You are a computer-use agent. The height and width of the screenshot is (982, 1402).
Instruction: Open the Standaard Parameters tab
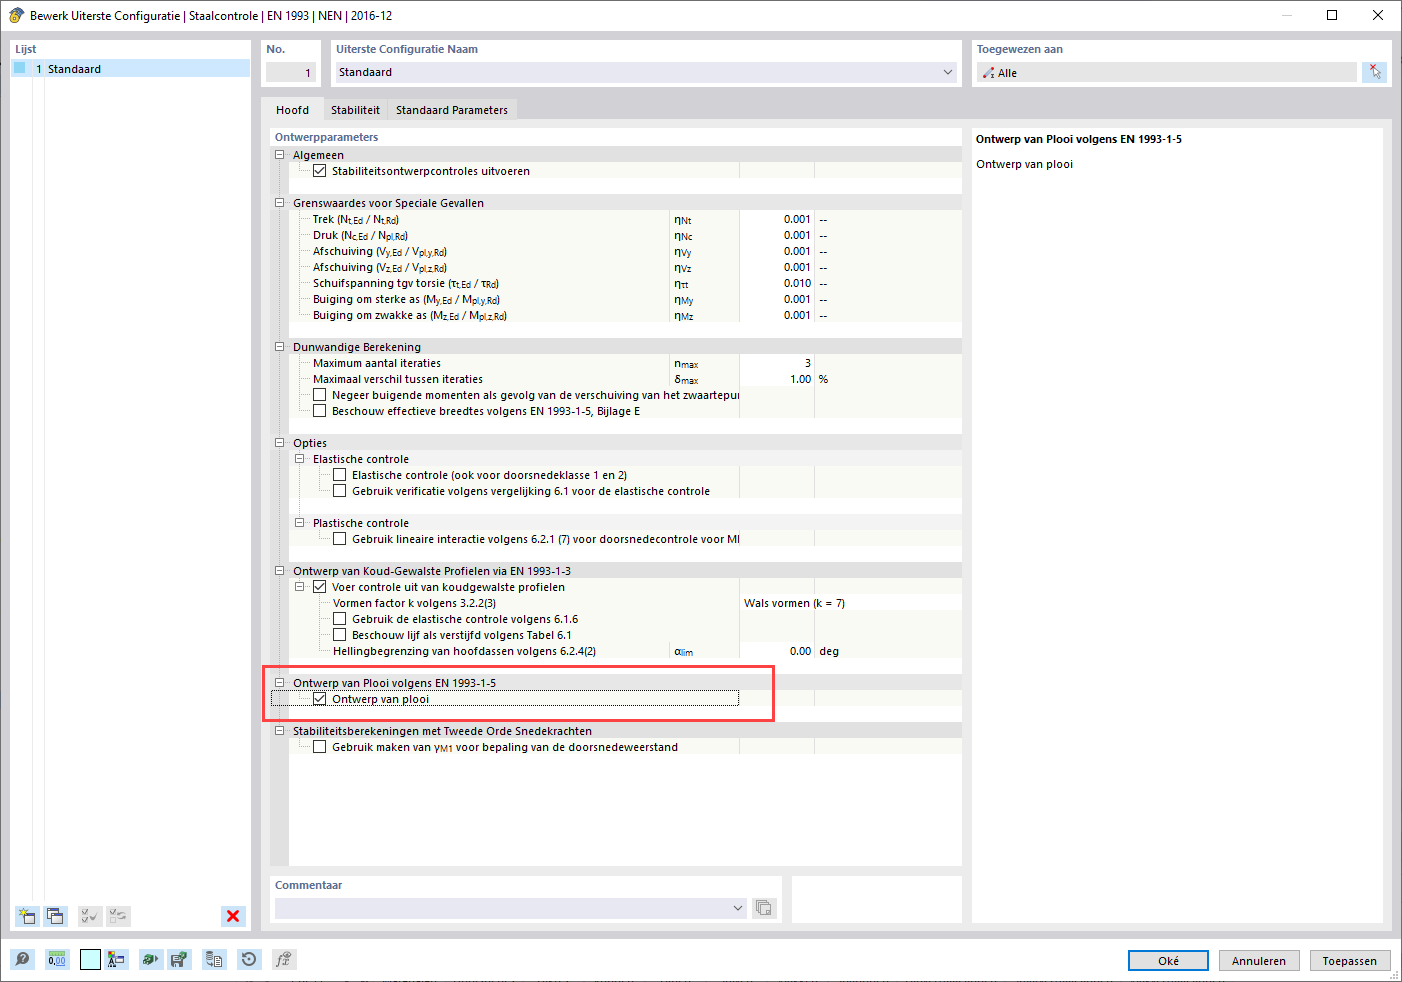[452, 110]
